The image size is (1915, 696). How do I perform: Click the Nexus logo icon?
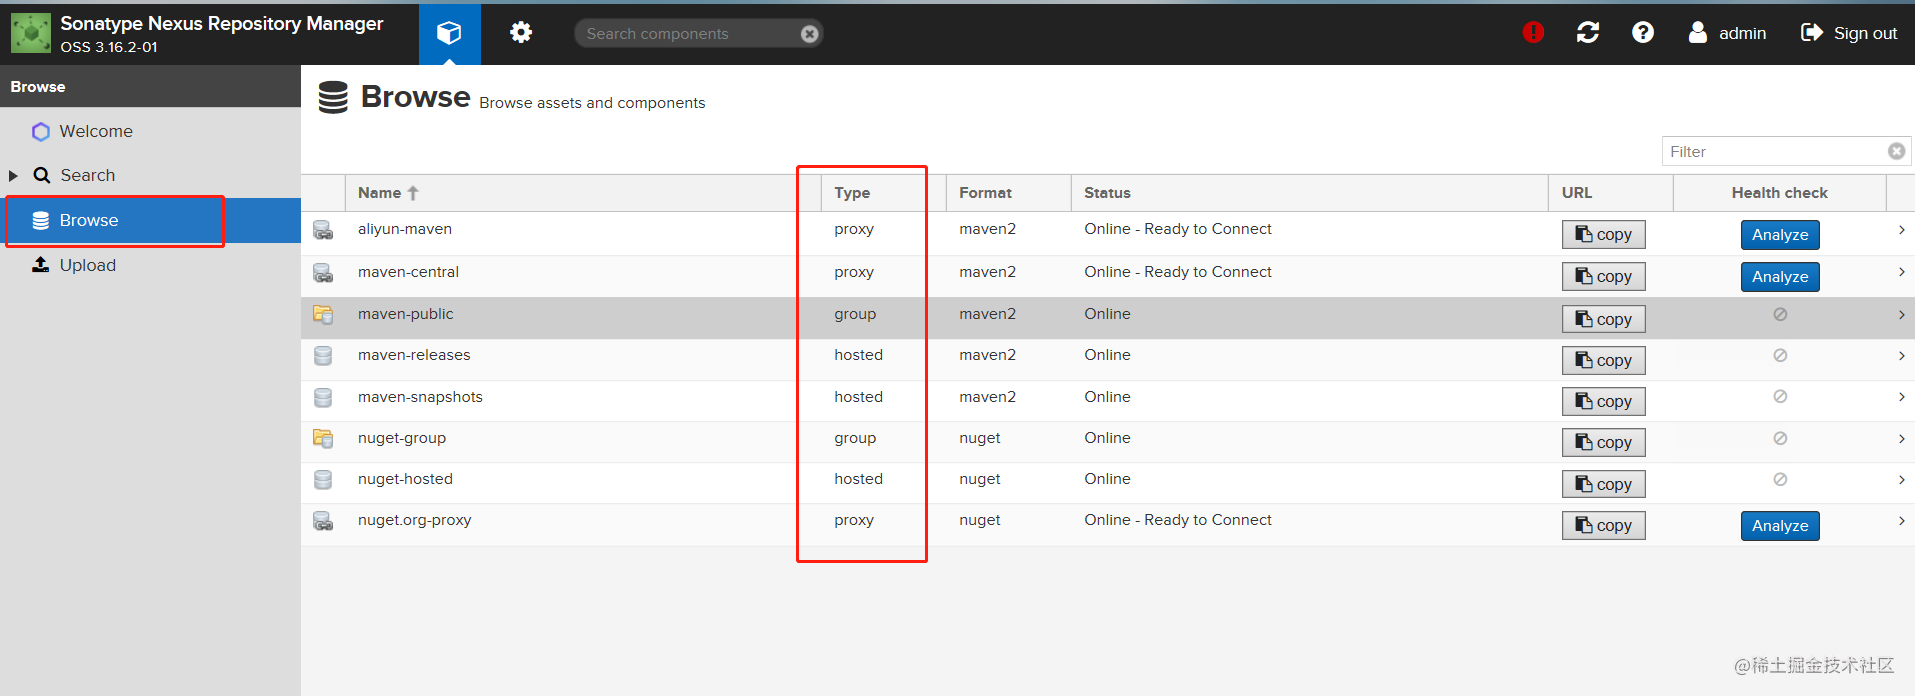(x=31, y=33)
